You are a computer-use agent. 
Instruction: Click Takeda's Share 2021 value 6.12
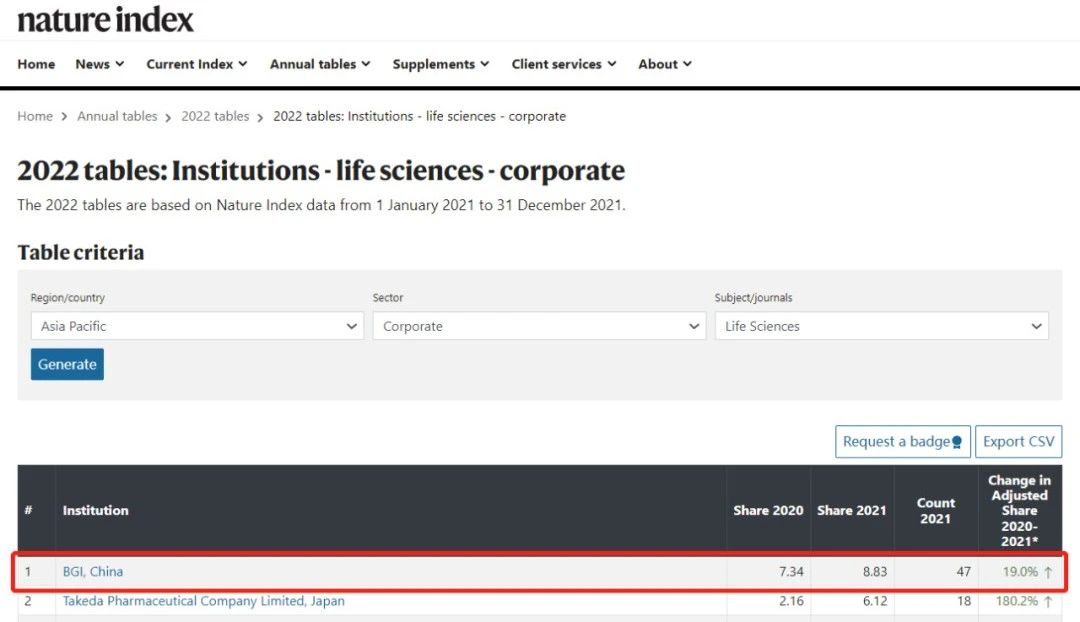pos(875,601)
